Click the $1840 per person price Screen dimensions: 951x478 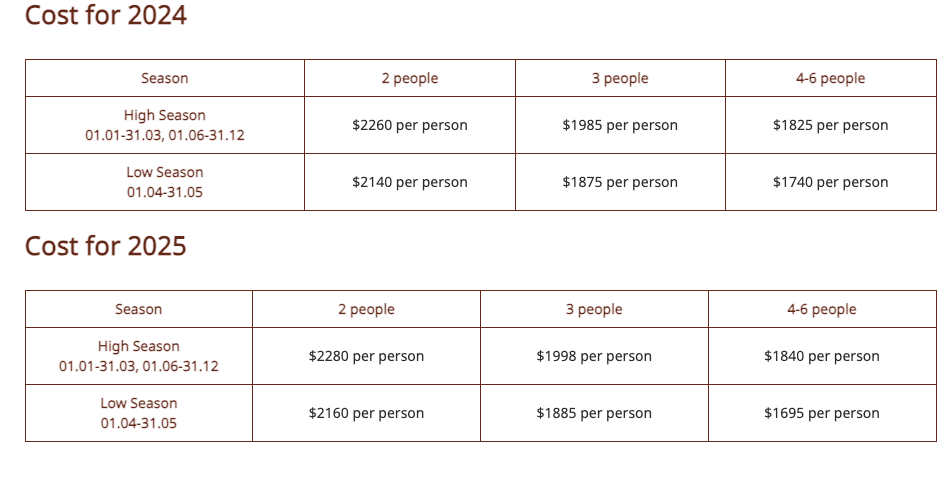(x=822, y=356)
